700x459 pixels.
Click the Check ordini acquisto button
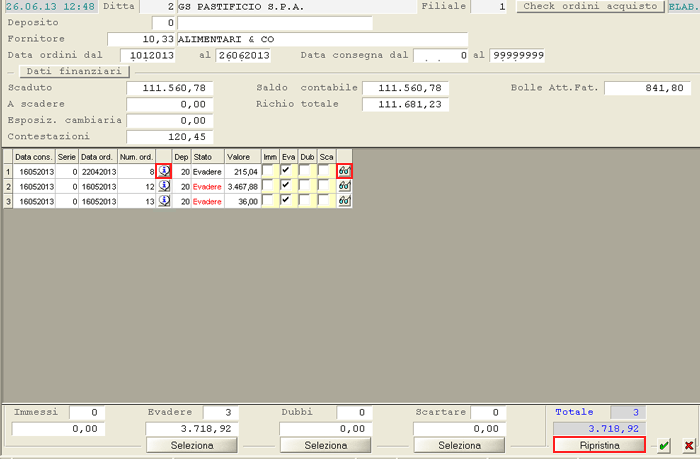pos(590,6)
